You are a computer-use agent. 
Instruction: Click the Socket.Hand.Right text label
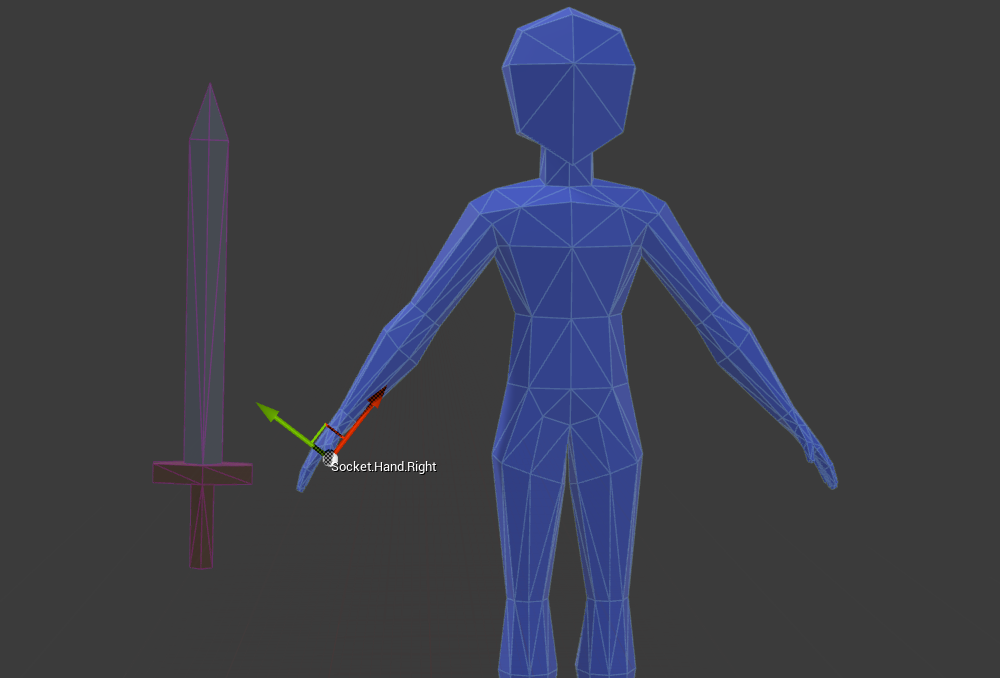coord(384,466)
